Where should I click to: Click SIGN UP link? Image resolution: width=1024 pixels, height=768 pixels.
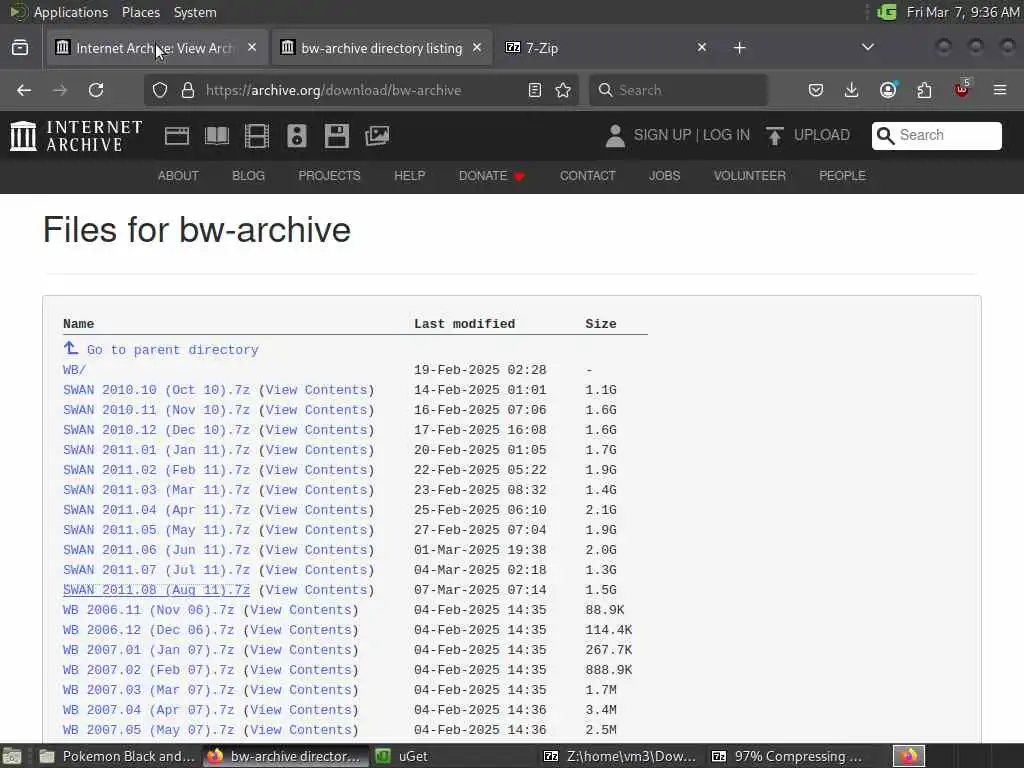point(662,135)
